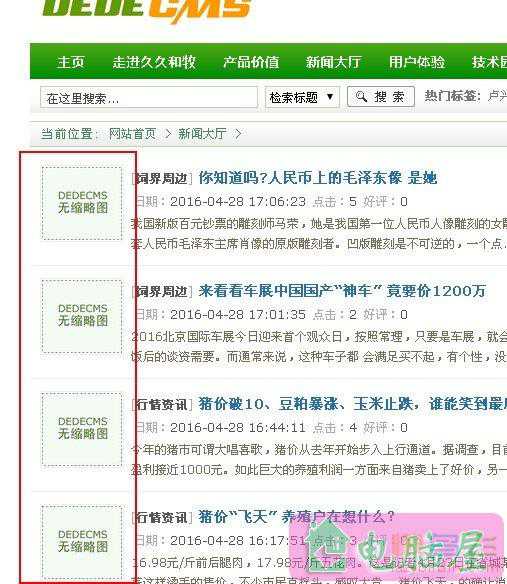Click the 搜索 button

click(381, 97)
